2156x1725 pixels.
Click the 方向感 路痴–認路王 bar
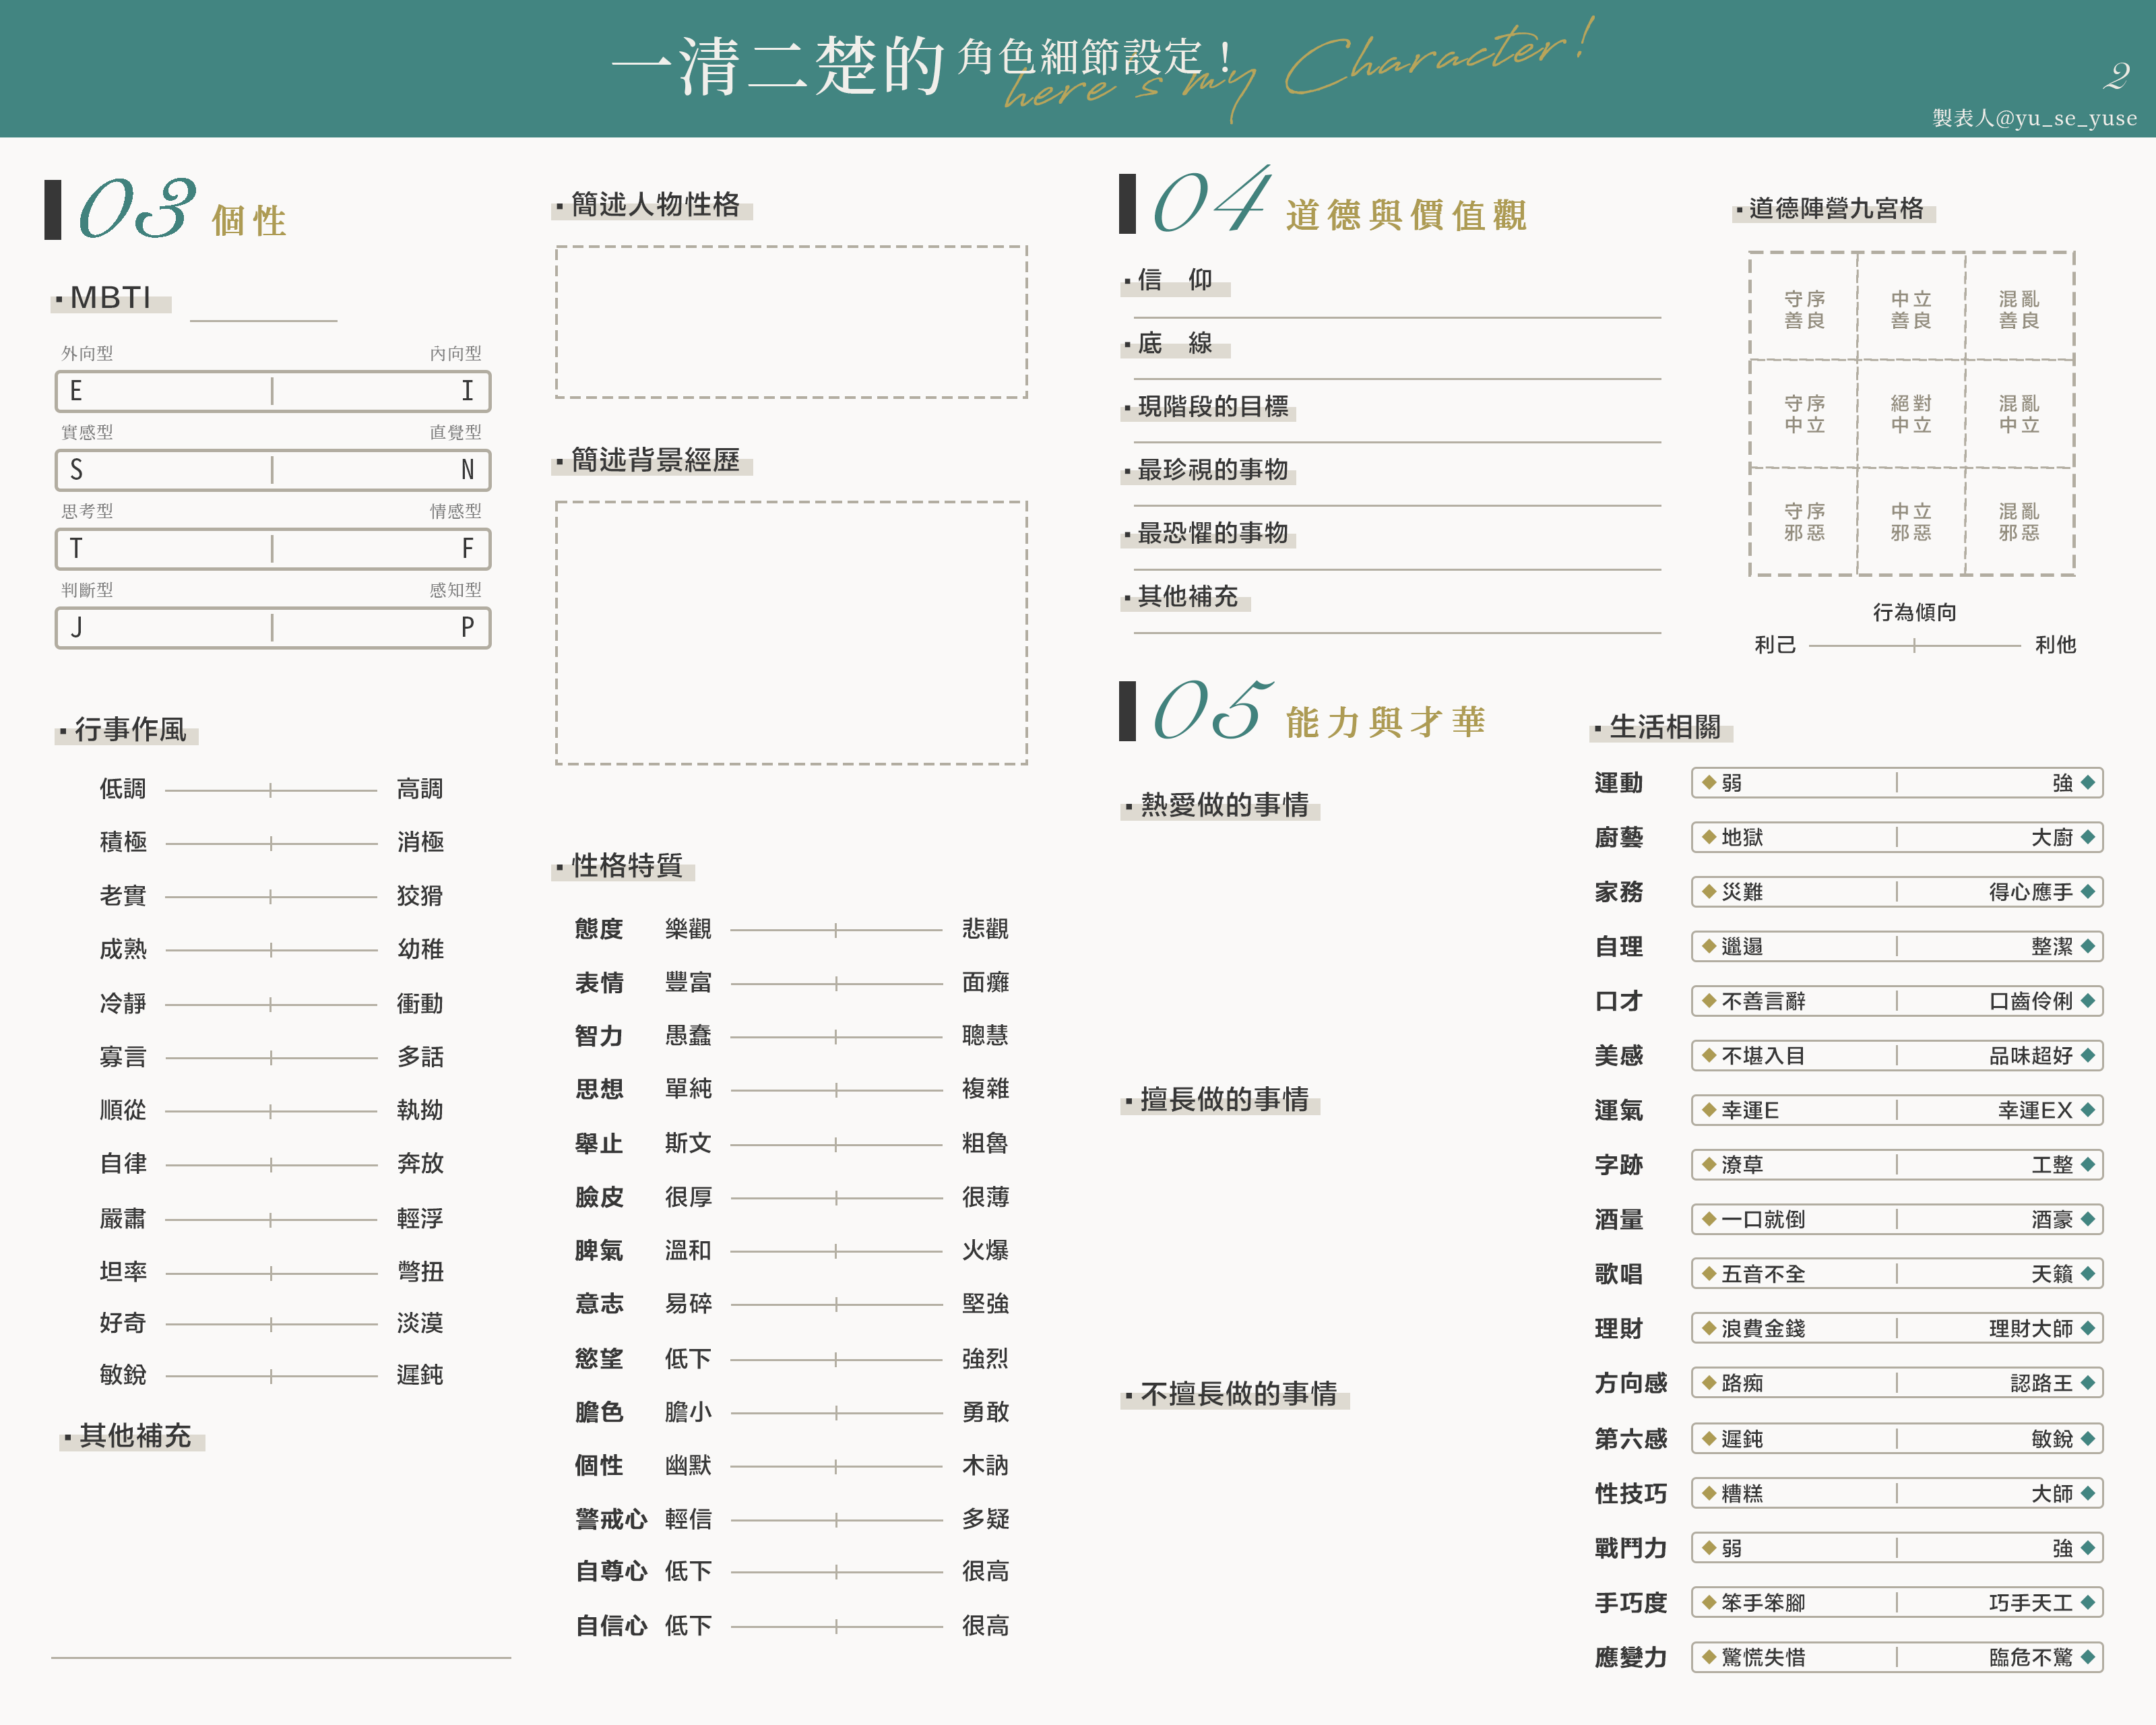1897,1383
